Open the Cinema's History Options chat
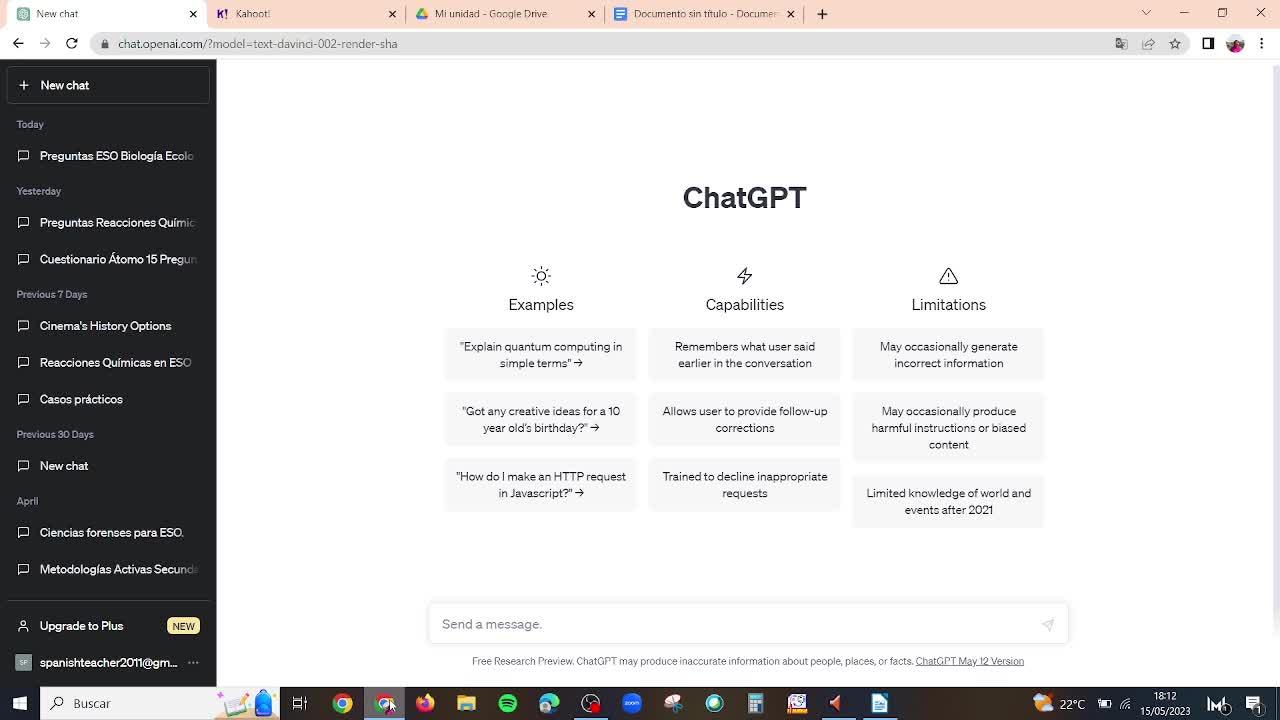Viewport: 1280px width, 720px height. pyautogui.click(x=108, y=326)
